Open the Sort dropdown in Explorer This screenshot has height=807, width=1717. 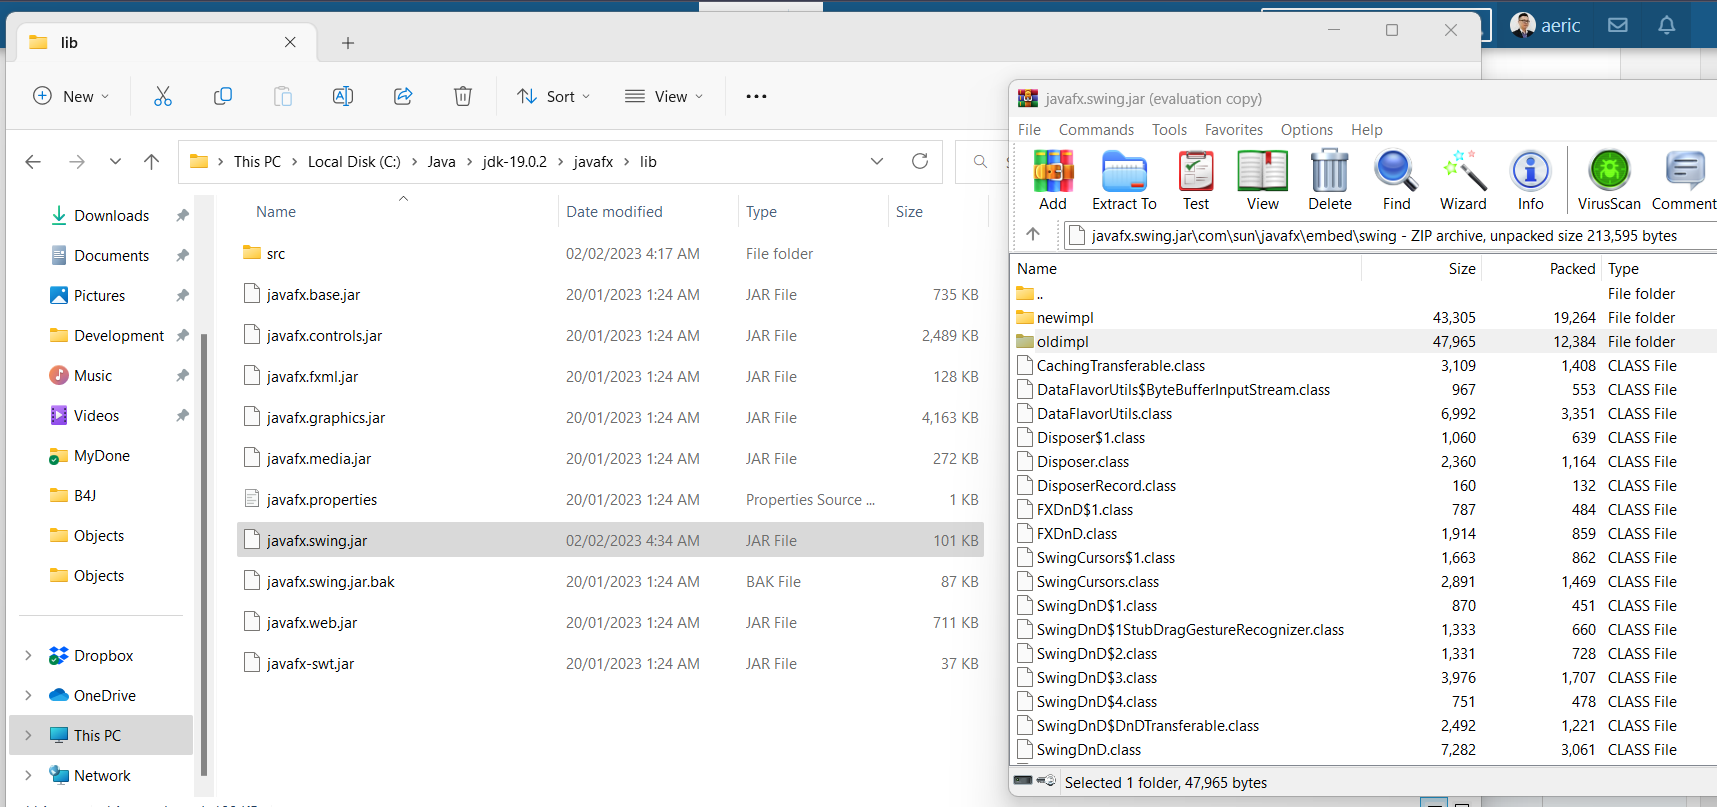(553, 96)
